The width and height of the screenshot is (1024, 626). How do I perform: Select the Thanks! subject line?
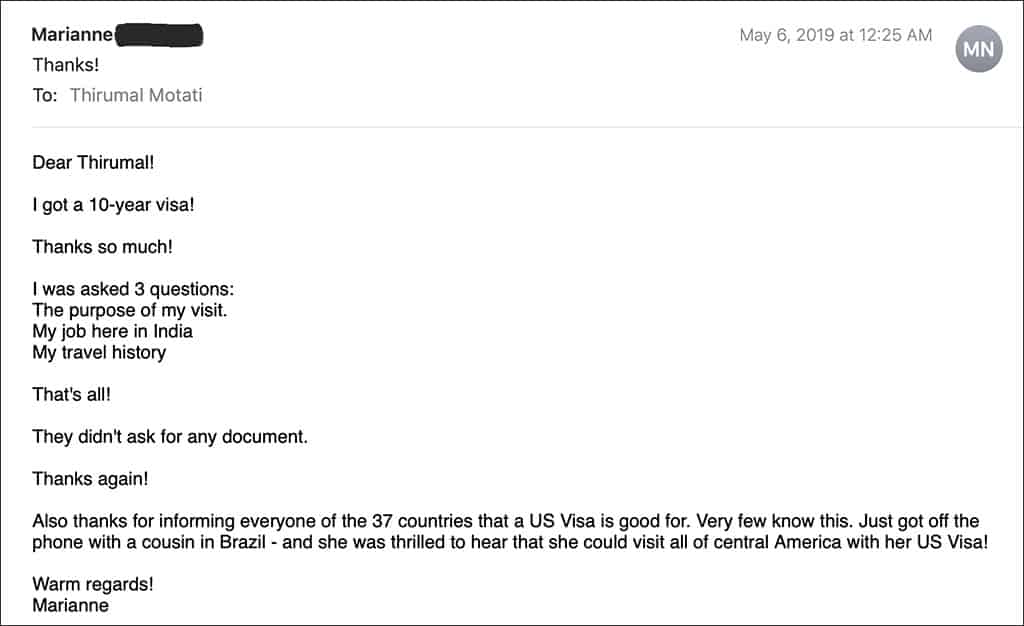point(66,65)
